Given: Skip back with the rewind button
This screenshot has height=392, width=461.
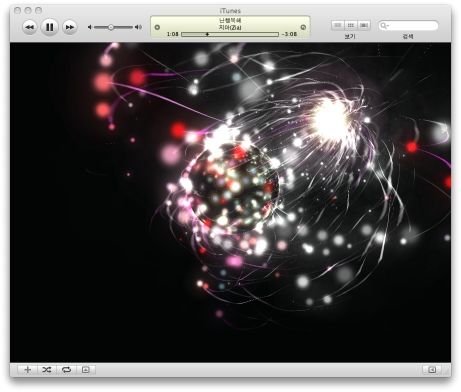Looking at the screenshot, I should click(x=30, y=27).
